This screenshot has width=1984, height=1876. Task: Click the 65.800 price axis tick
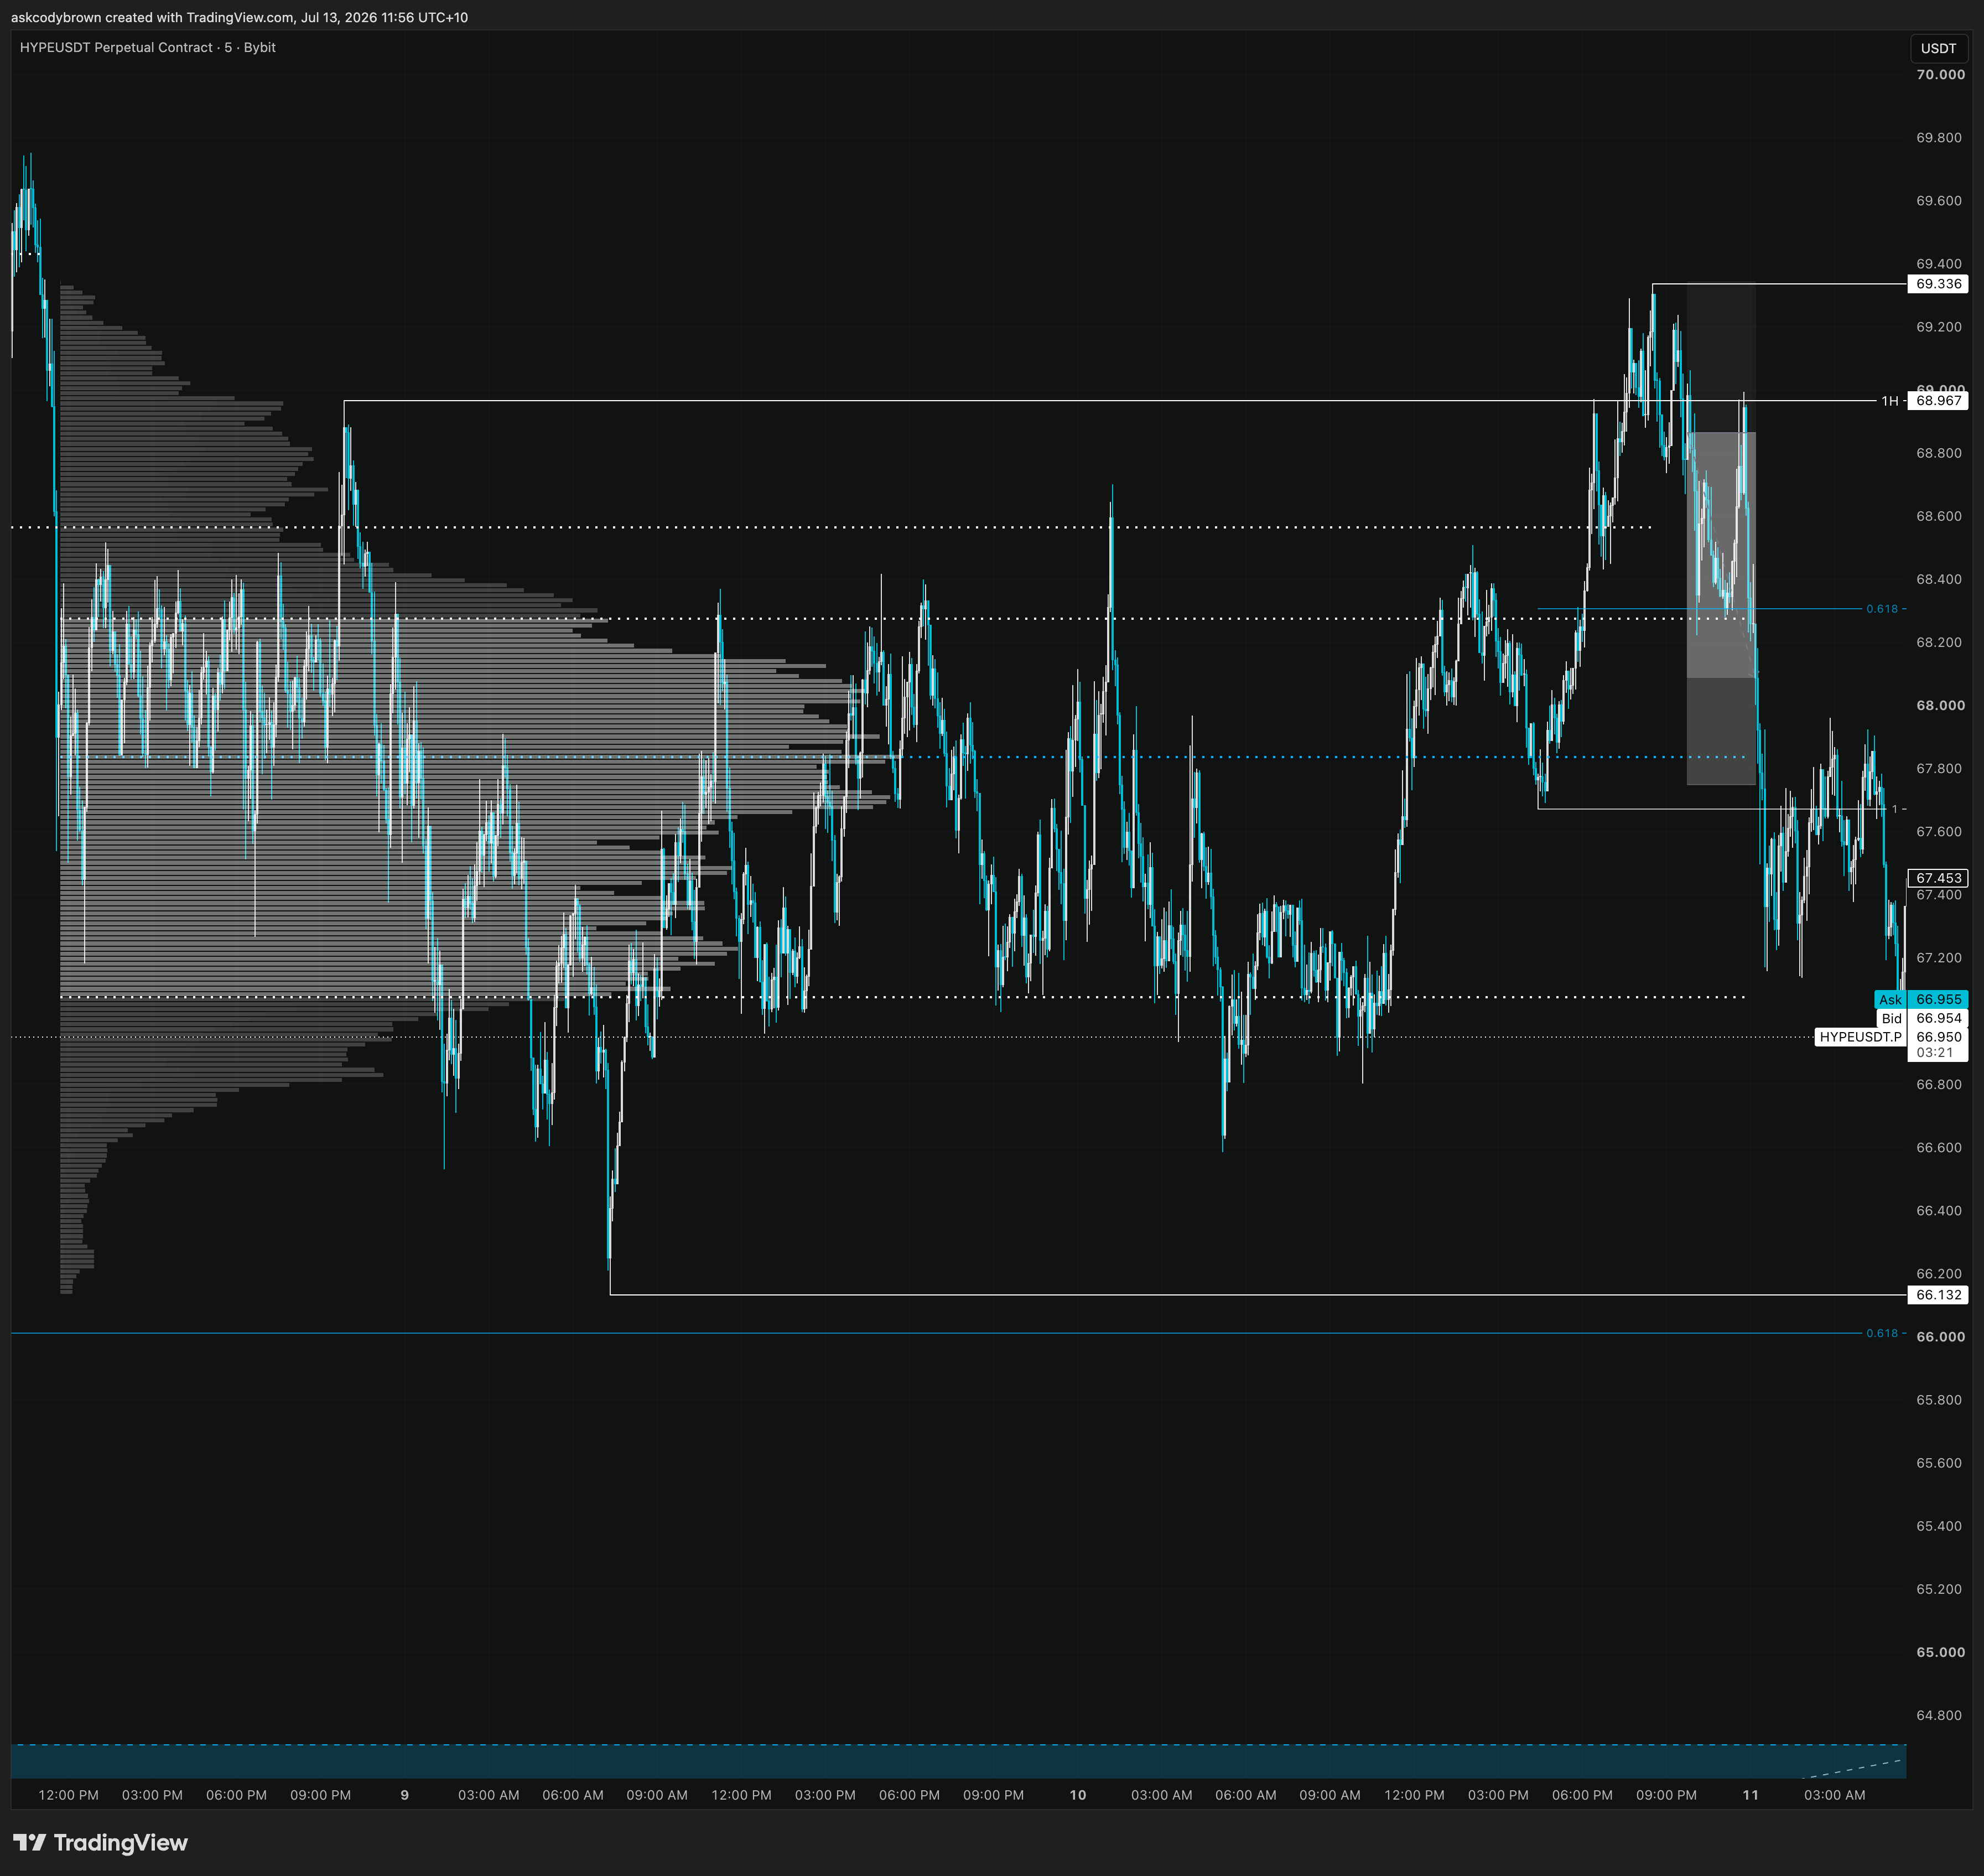coord(1939,1399)
